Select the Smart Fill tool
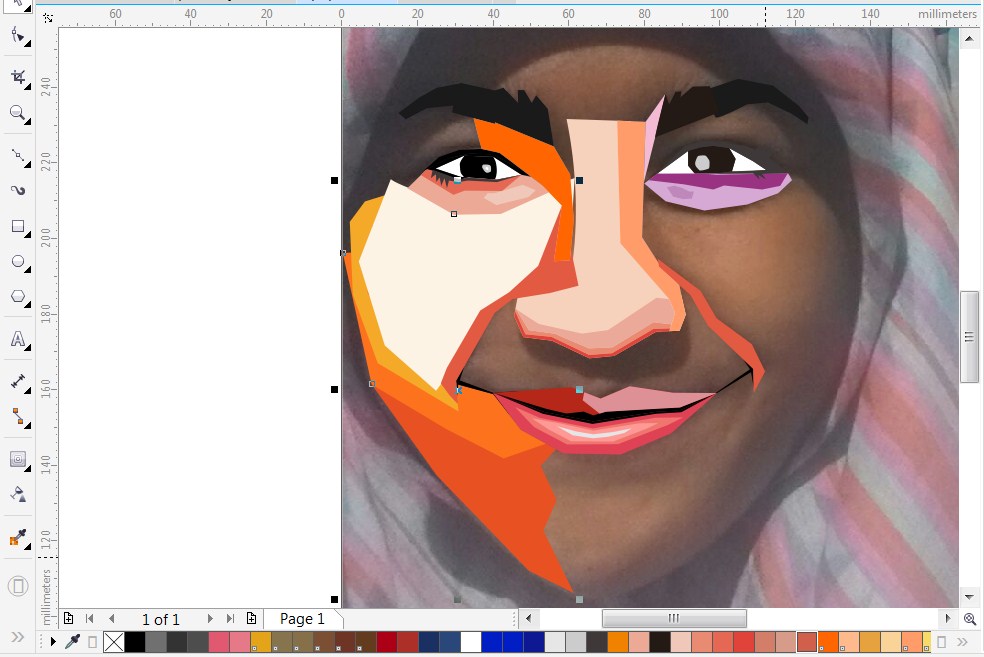Viewport: 984px width, 657px height. [17, 493]
